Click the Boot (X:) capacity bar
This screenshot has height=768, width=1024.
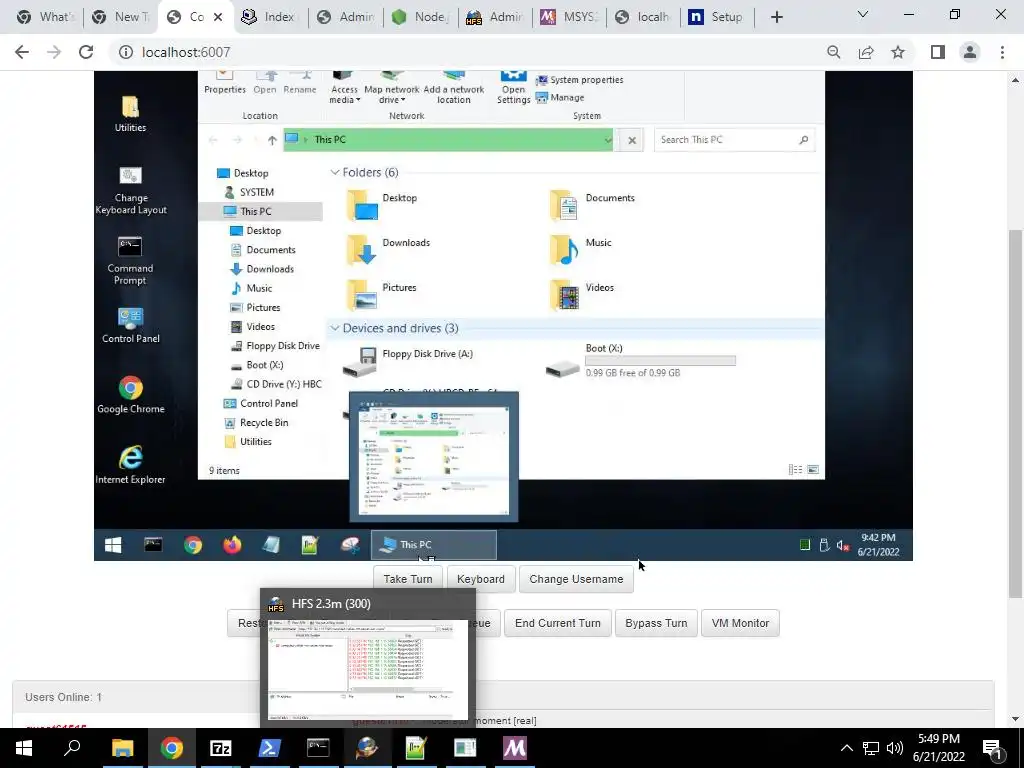[660, 360]
